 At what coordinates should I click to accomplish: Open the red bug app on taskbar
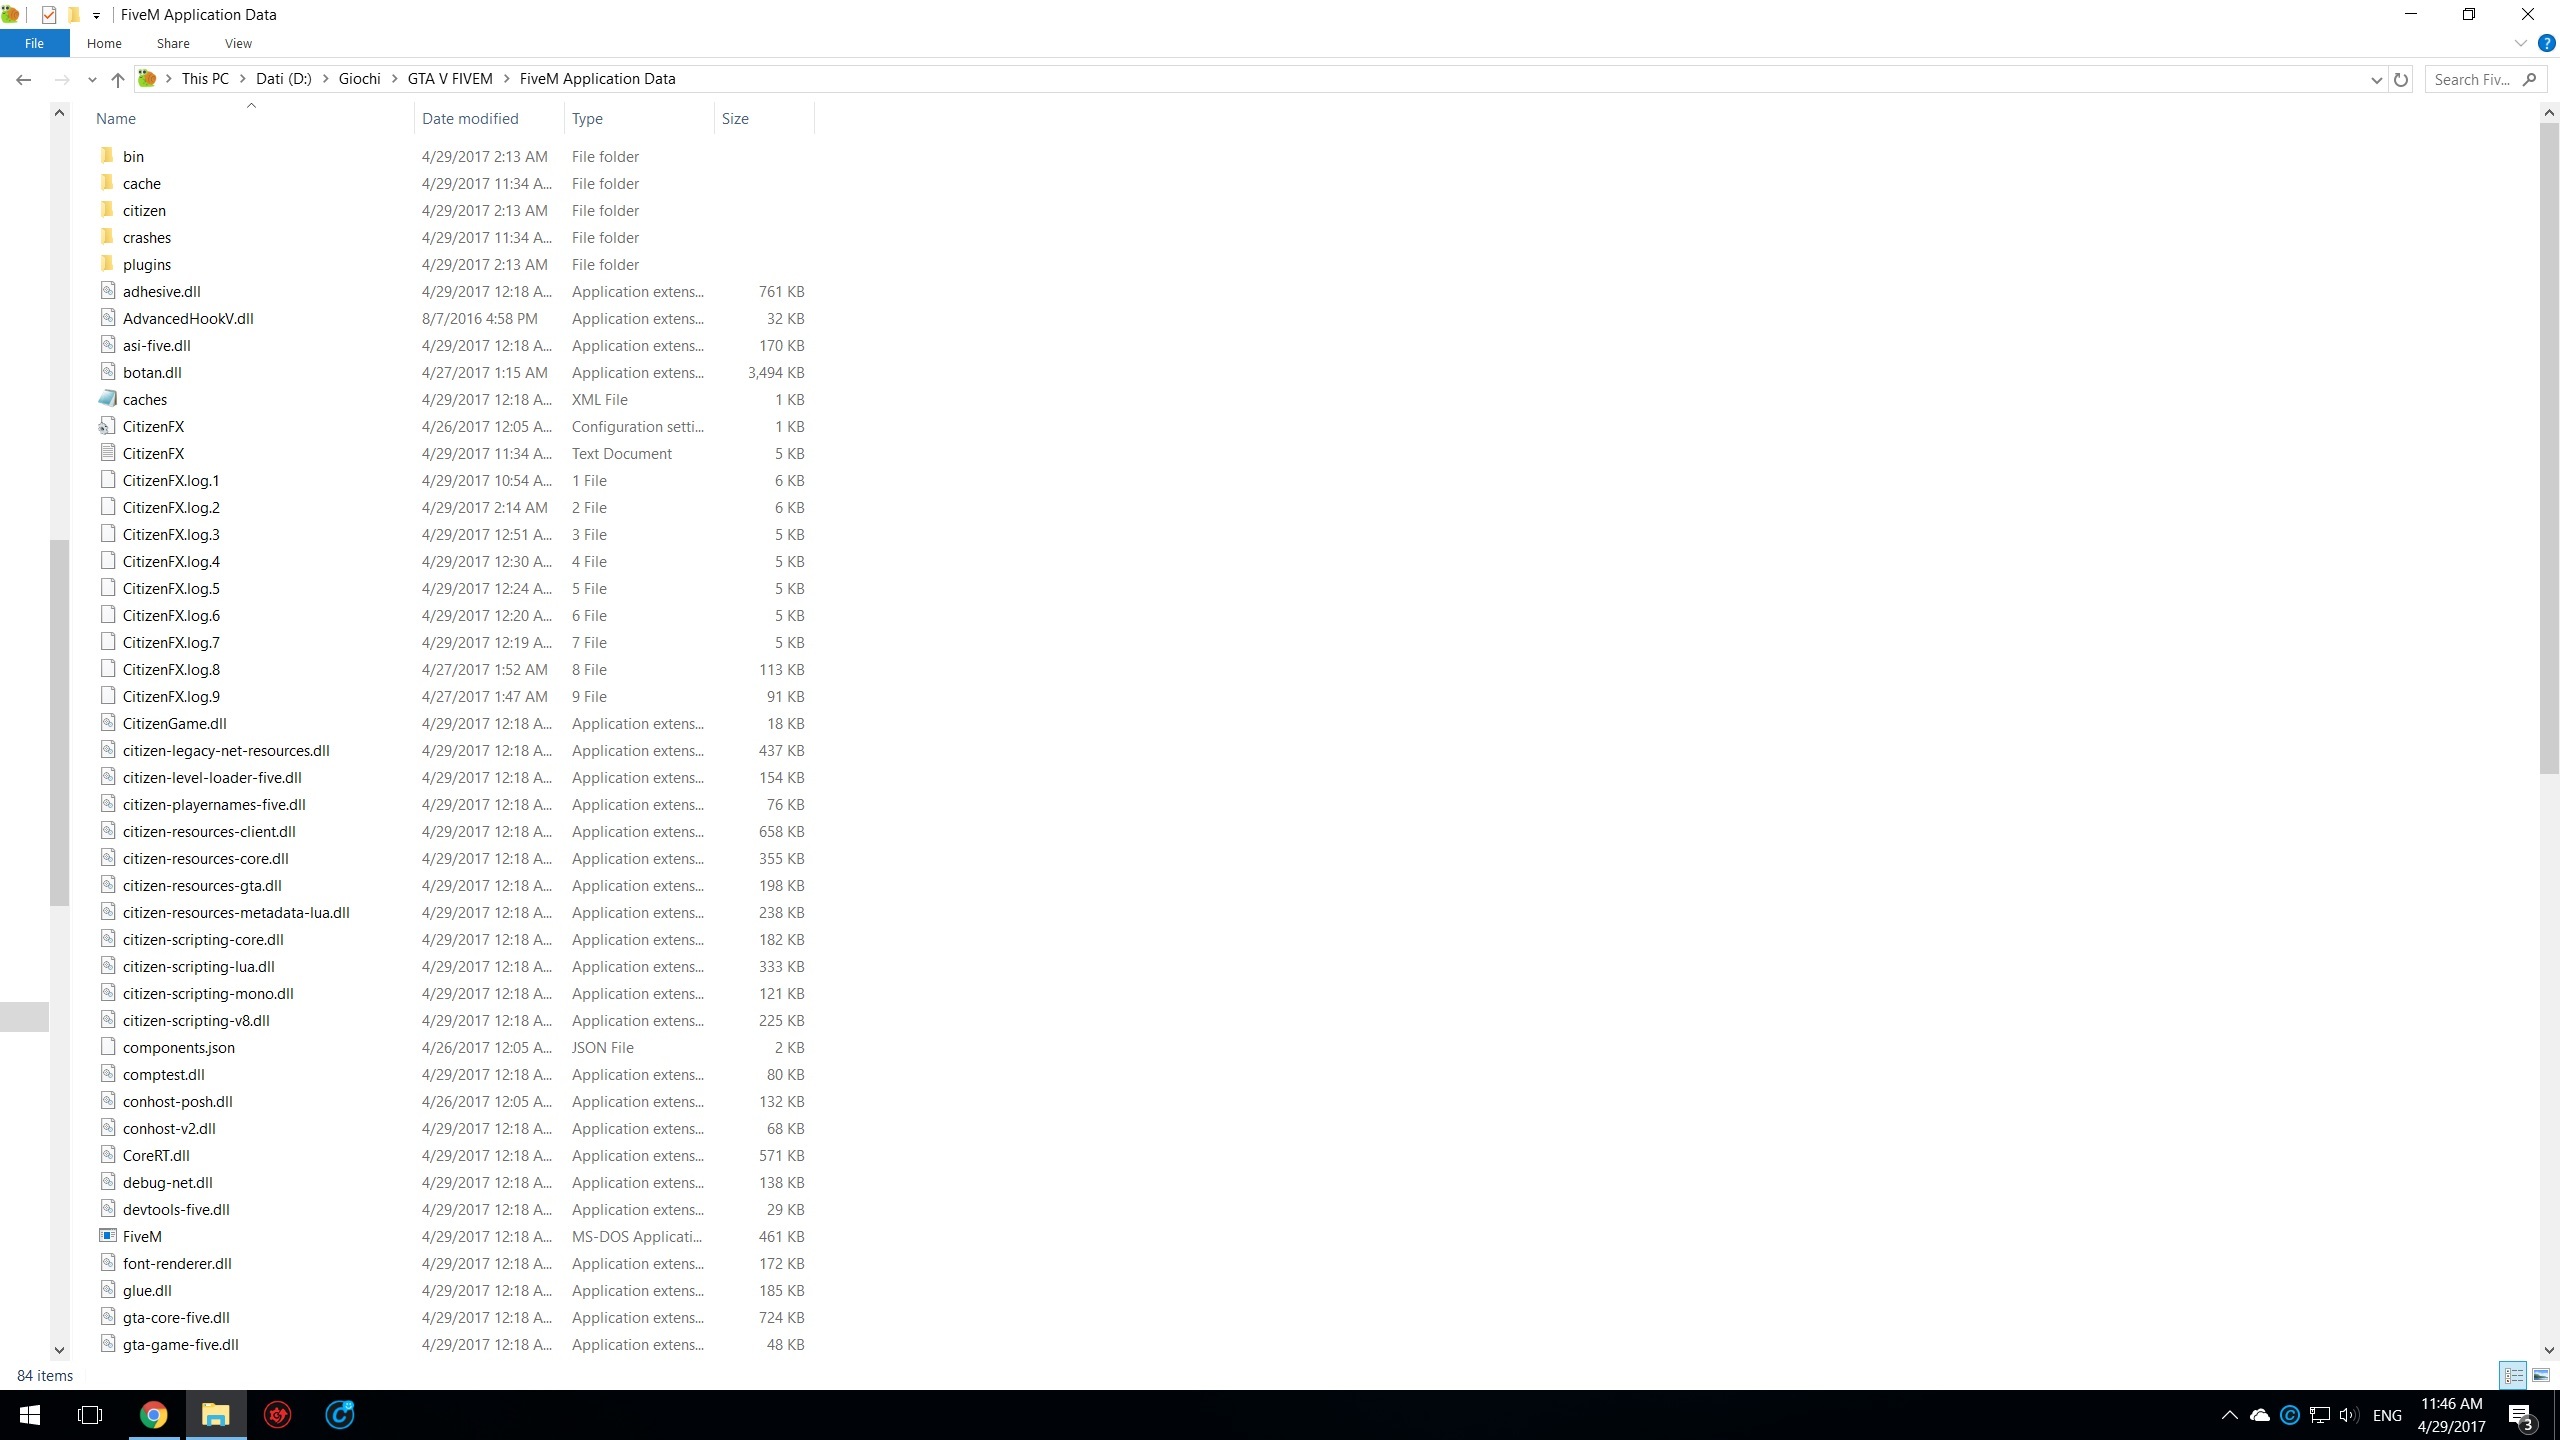(x=278, y=1415)
